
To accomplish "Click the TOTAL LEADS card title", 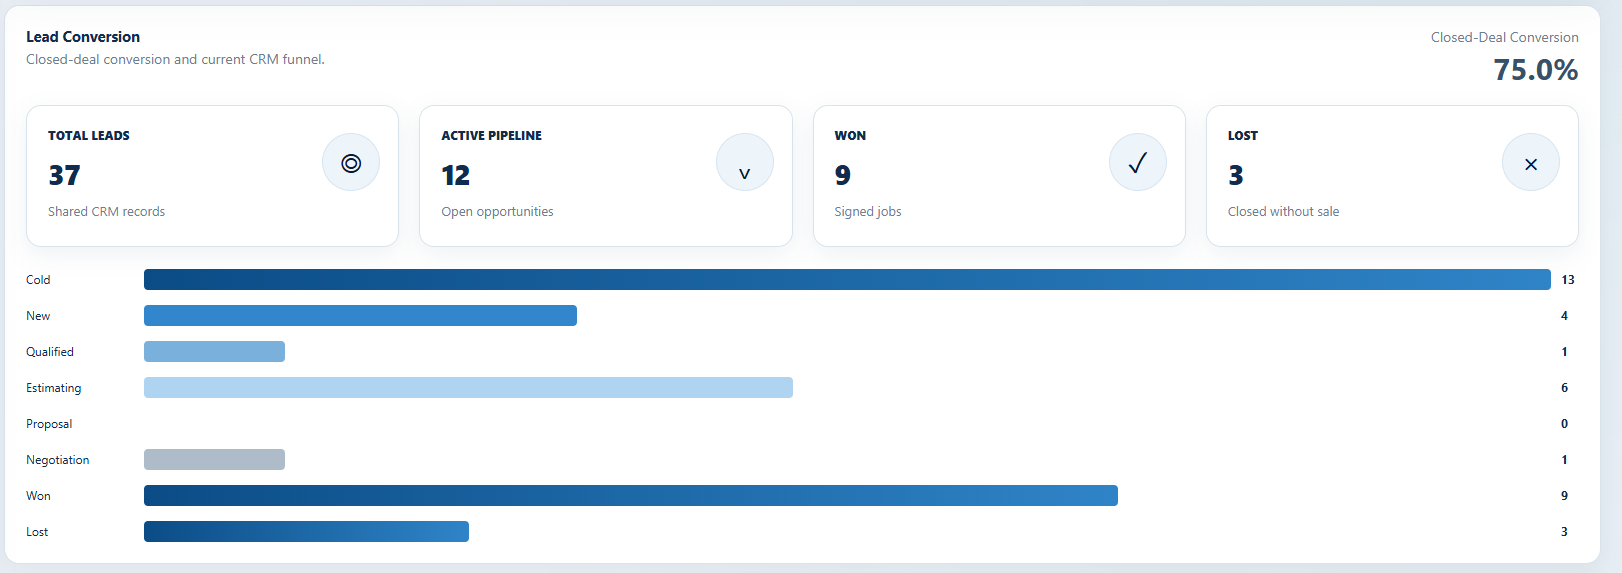I will pos(89,136).
